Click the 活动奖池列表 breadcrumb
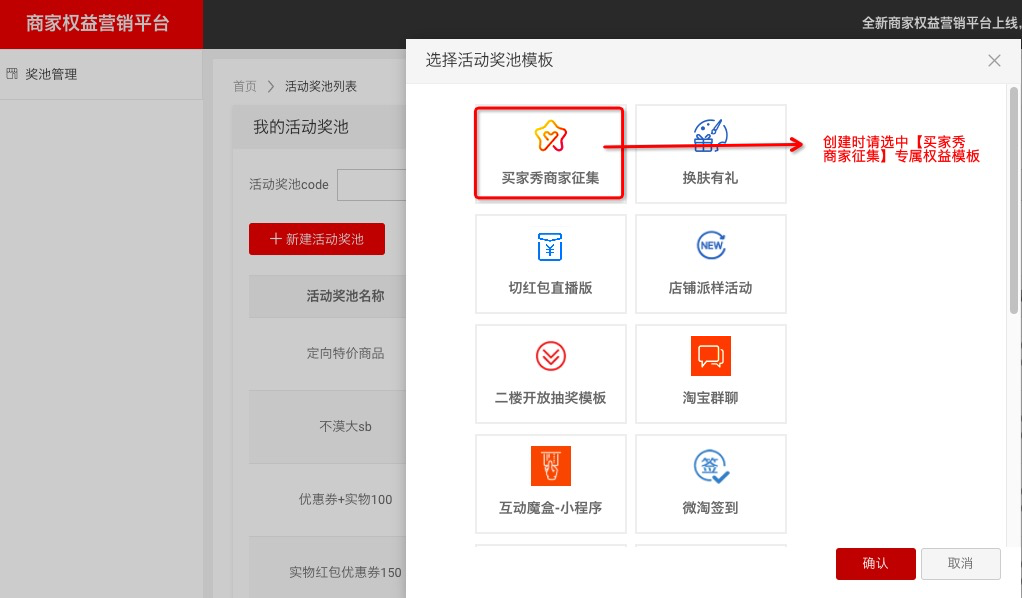1022x598 pixels. click(321, 86)
